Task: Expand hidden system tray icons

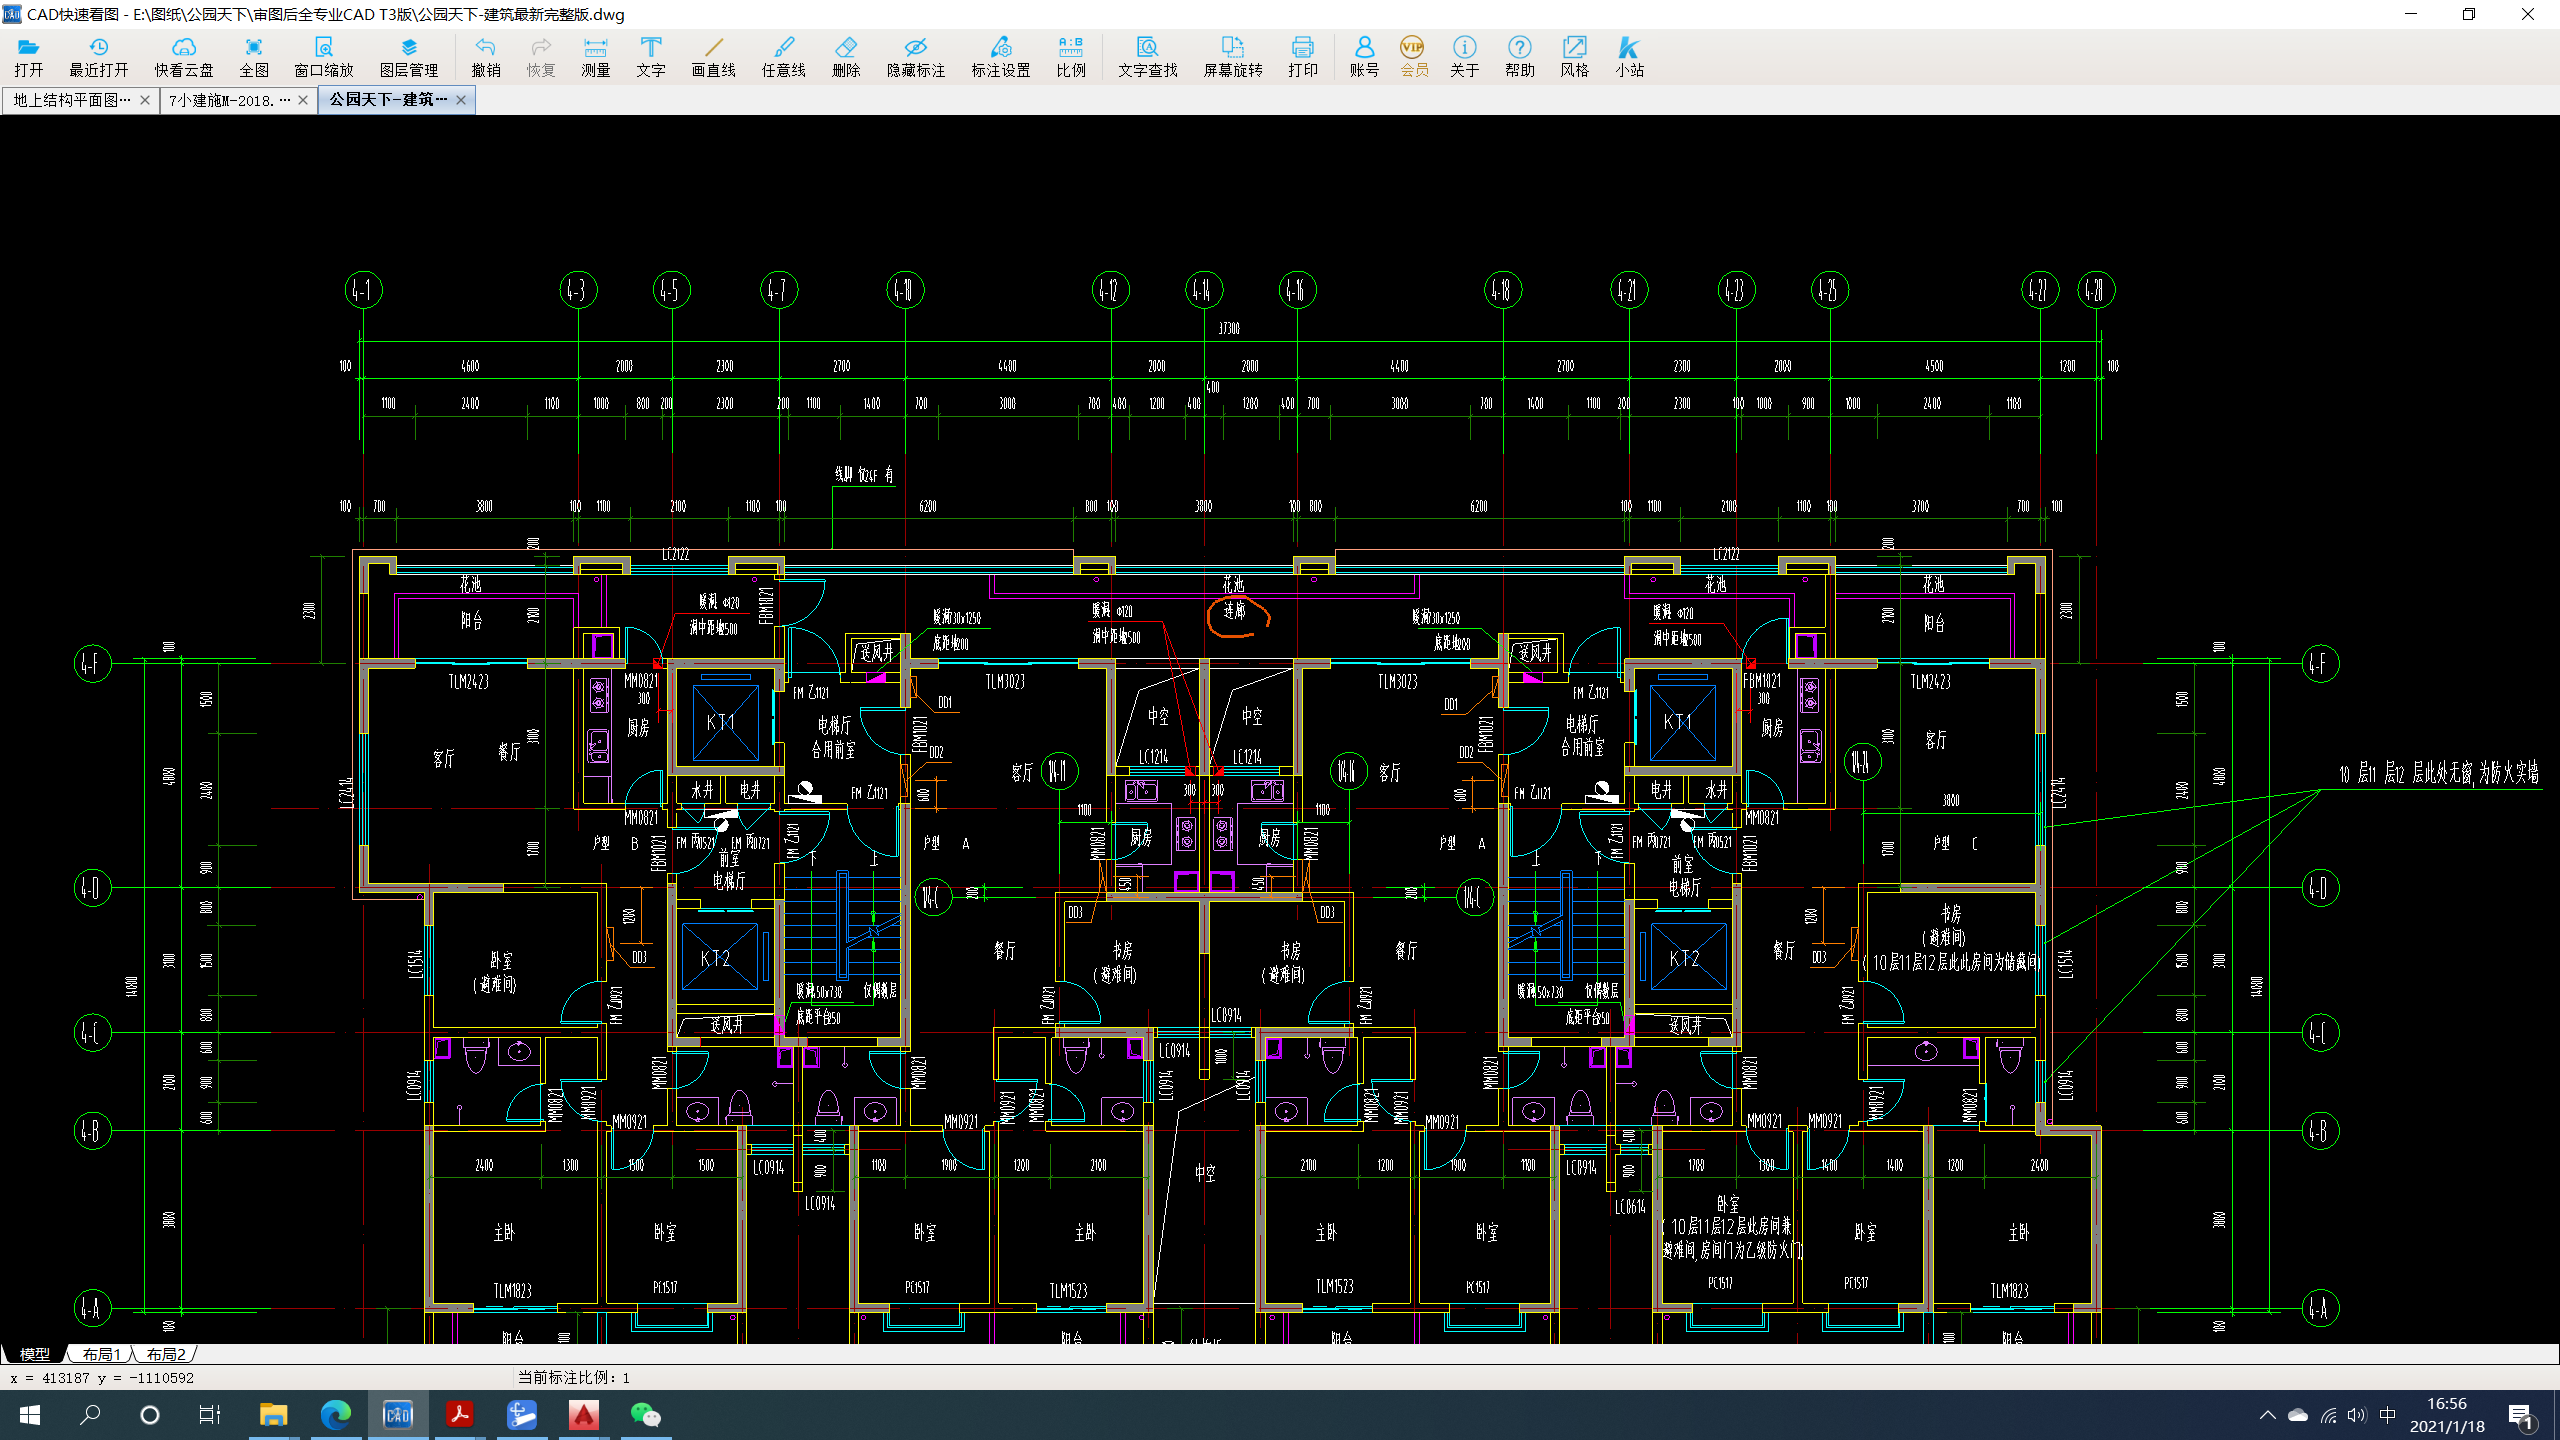Action: pyautogui.click(x=2267, y=1415)
